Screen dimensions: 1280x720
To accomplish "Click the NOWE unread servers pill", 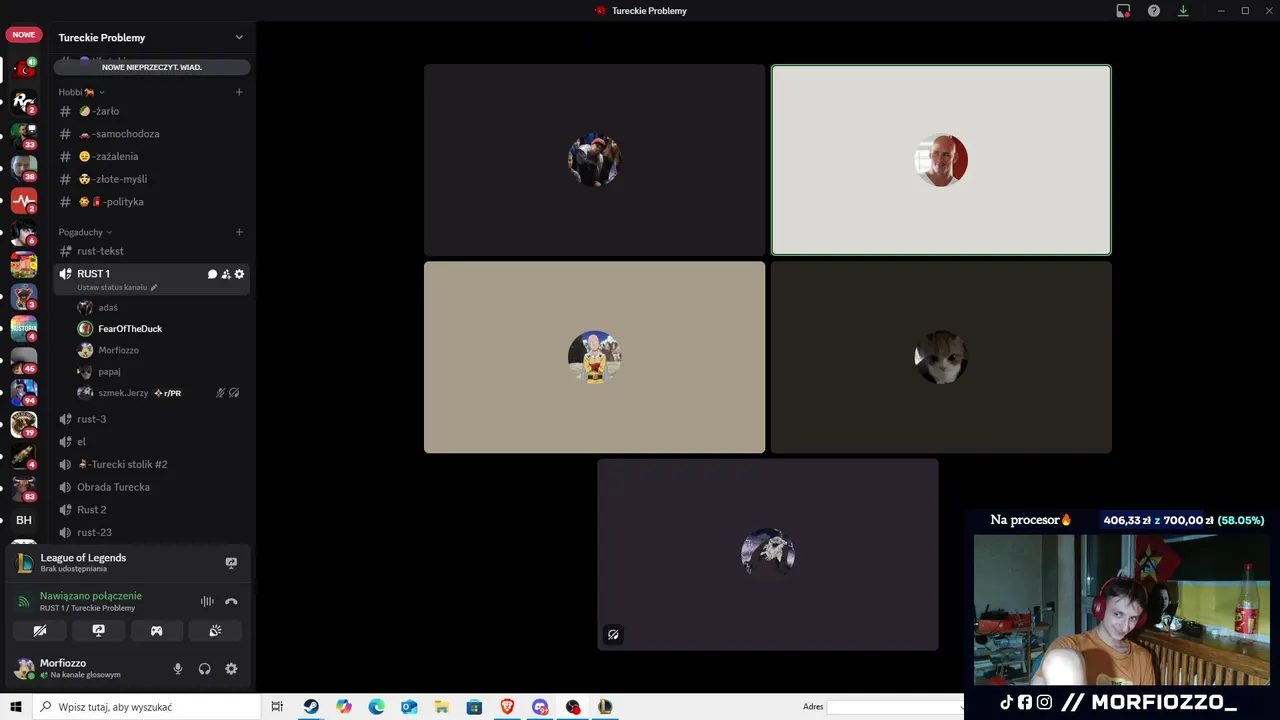I will pos(24,34).
